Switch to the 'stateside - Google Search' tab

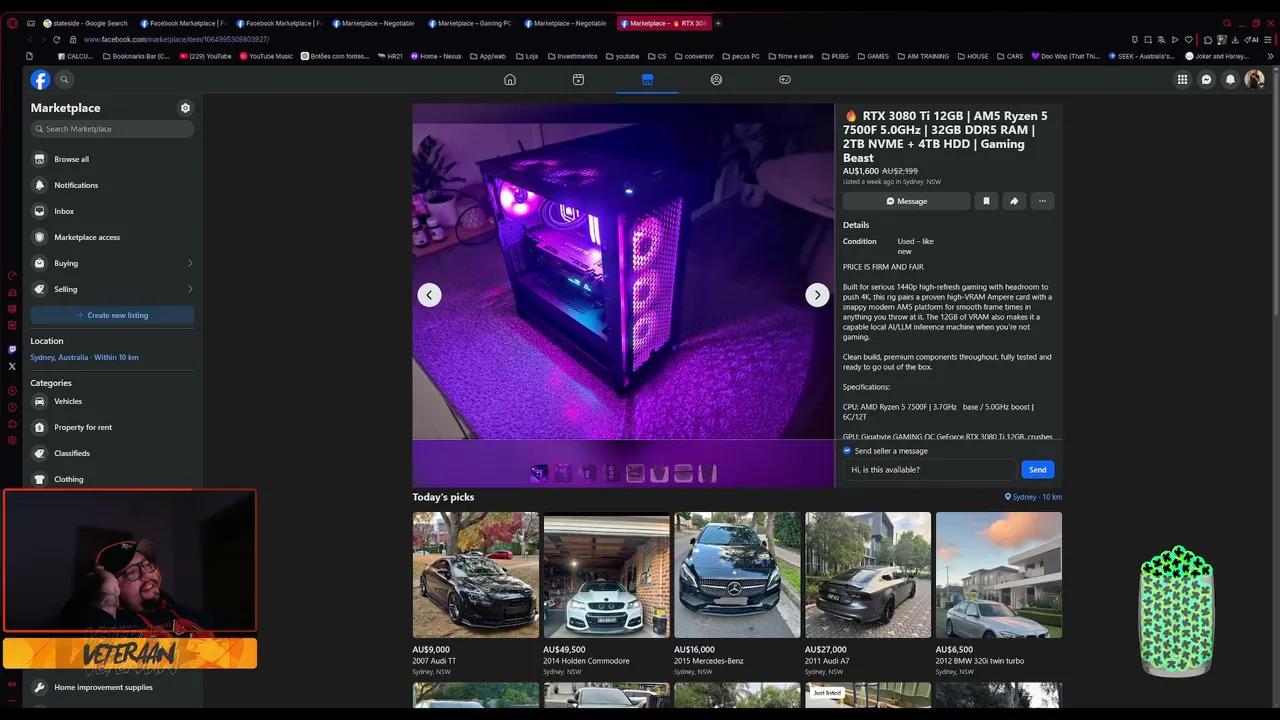(86, 23)
